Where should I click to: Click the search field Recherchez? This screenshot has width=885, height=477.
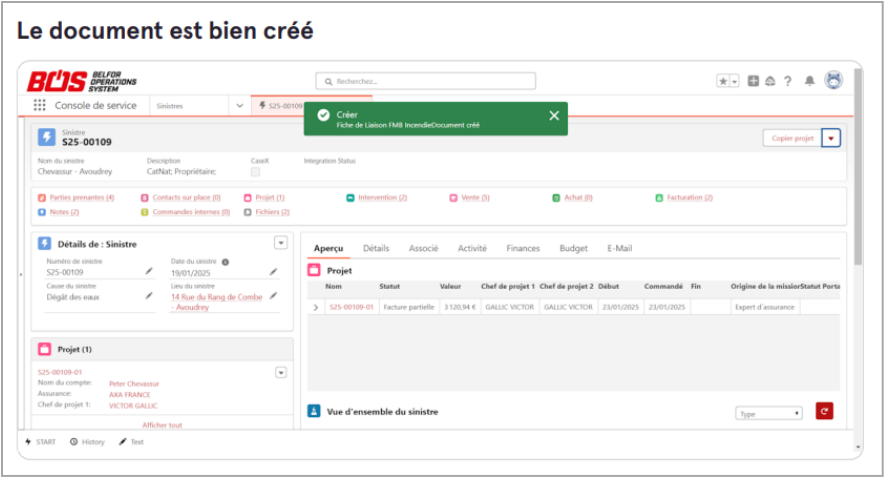point(426,81)
